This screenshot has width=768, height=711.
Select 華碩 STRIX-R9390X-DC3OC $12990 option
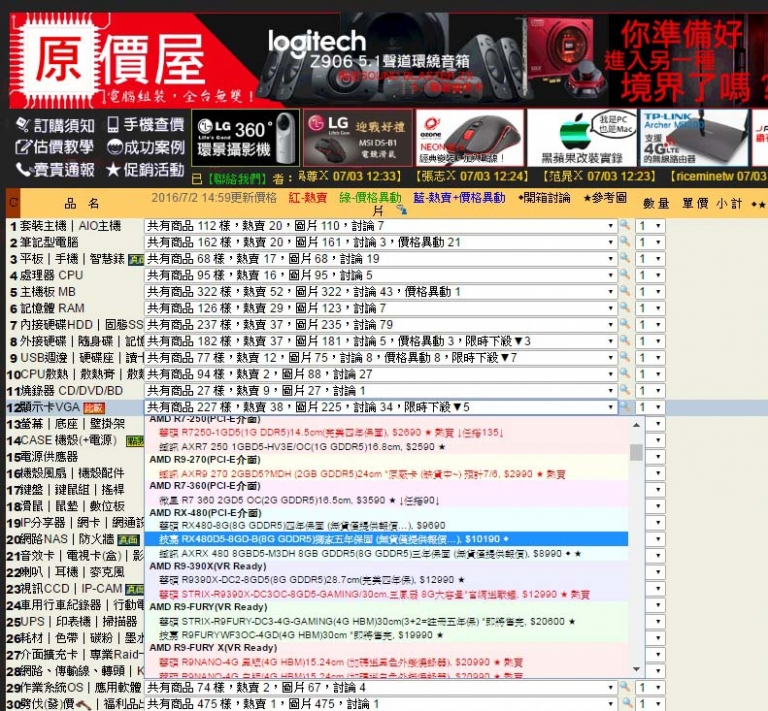point(386,594)
